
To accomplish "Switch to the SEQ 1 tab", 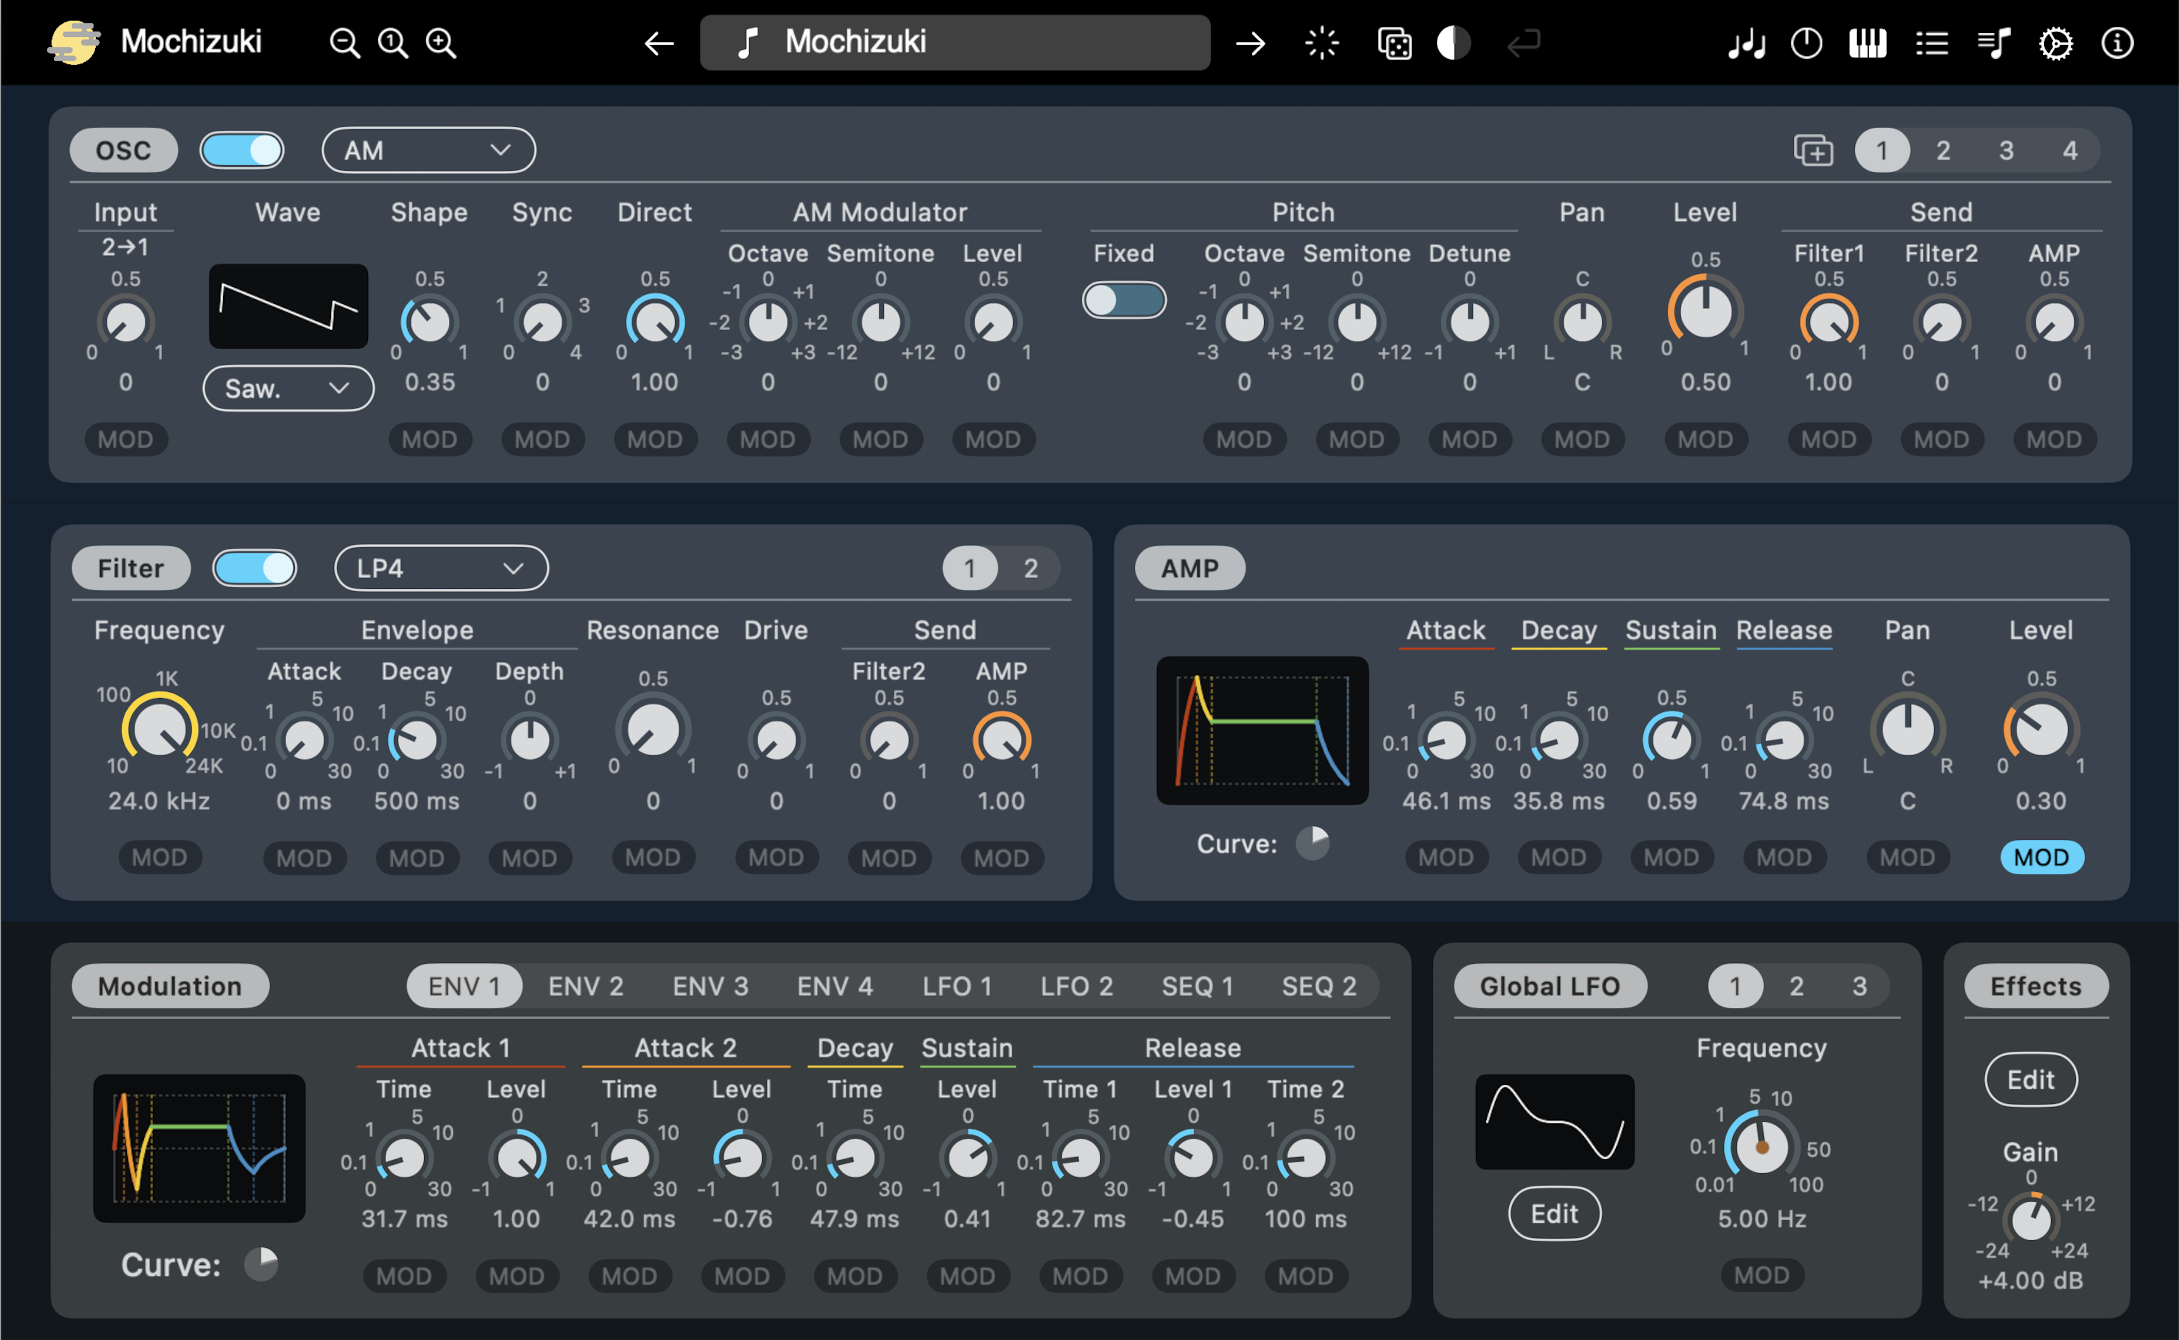I will click(1197, 986).
